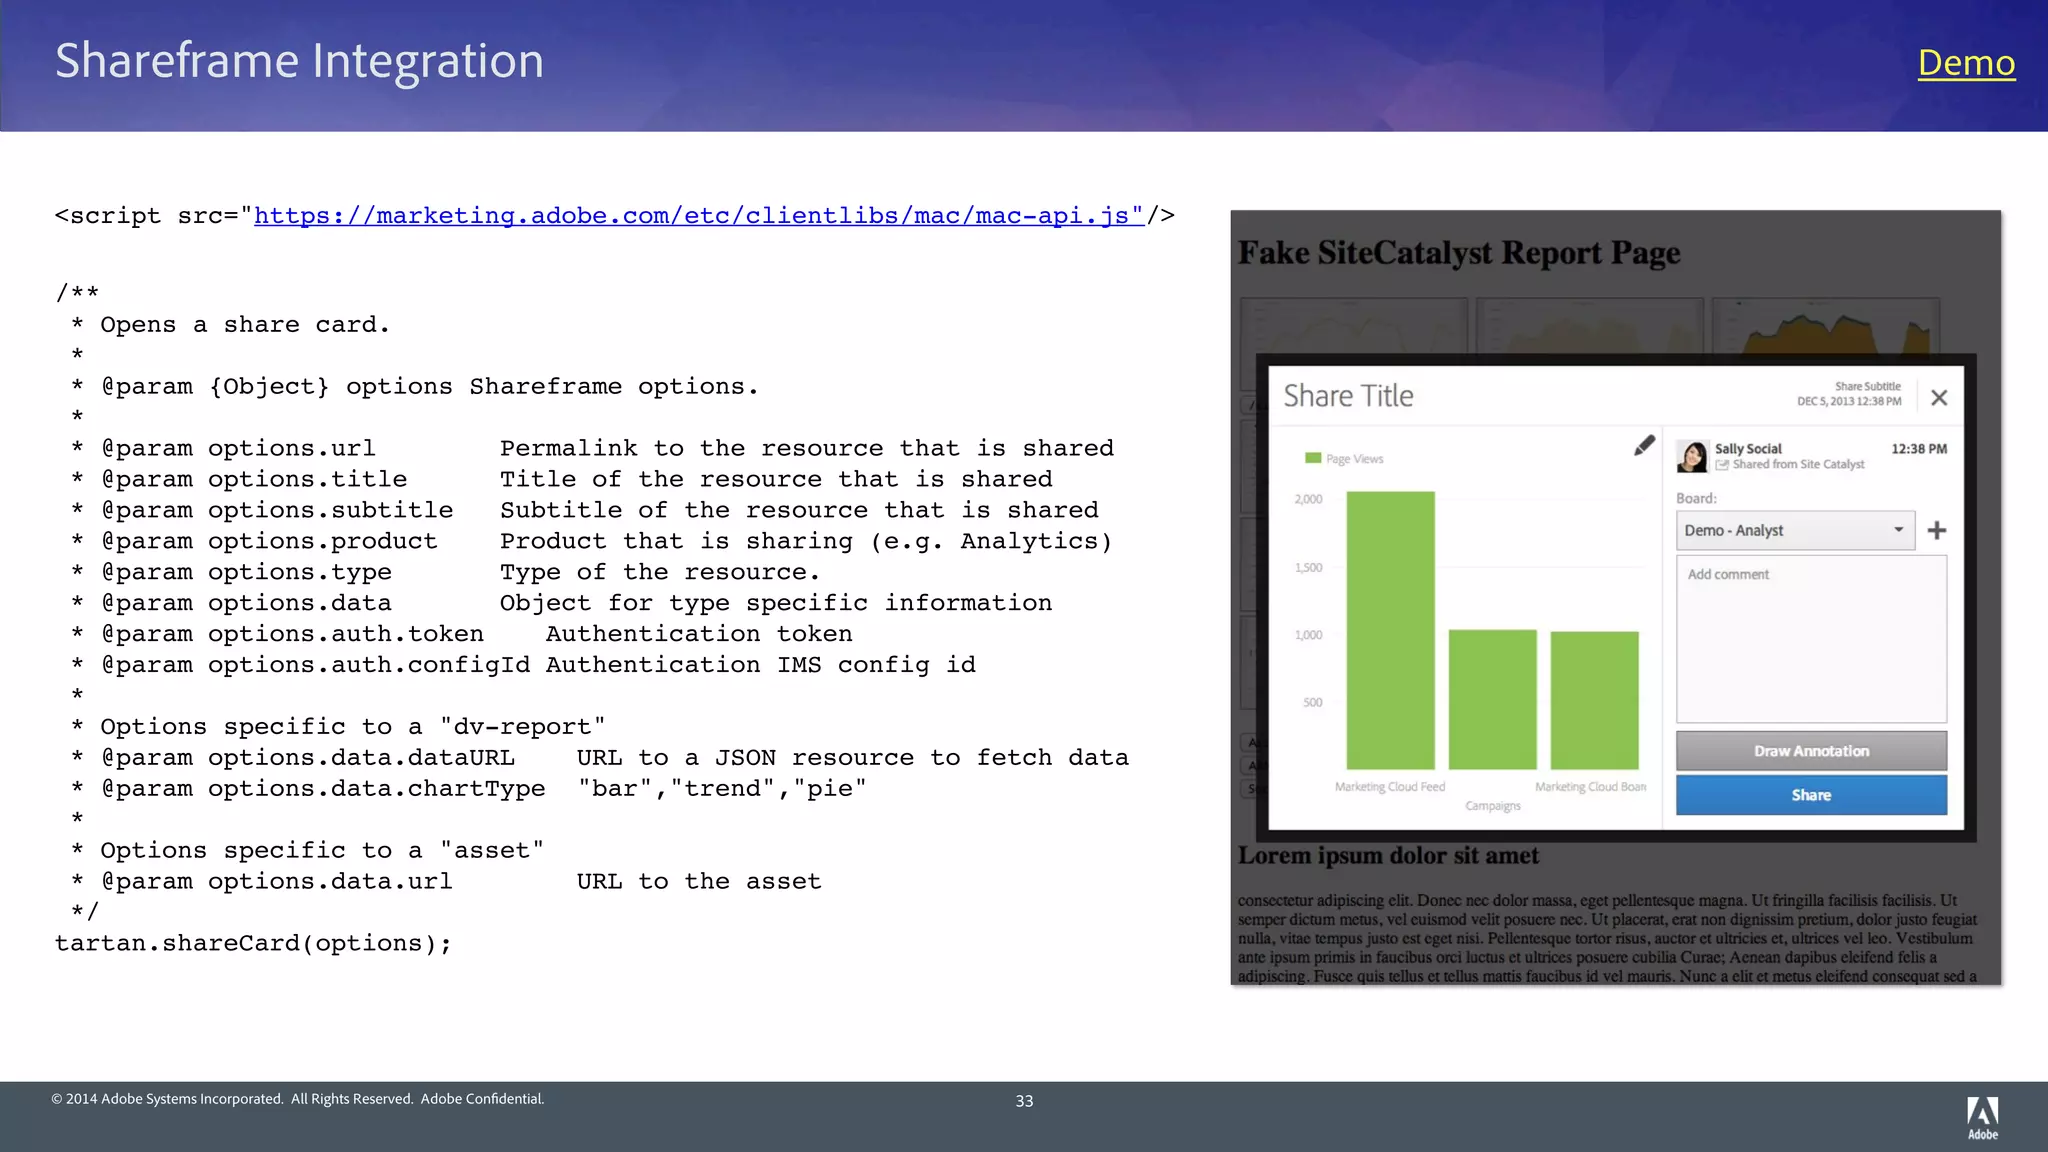2048x1152 pixels.
Task: Click the Fake SiteCatalyst Report Page heading
Action: (x=1458, y=253)
